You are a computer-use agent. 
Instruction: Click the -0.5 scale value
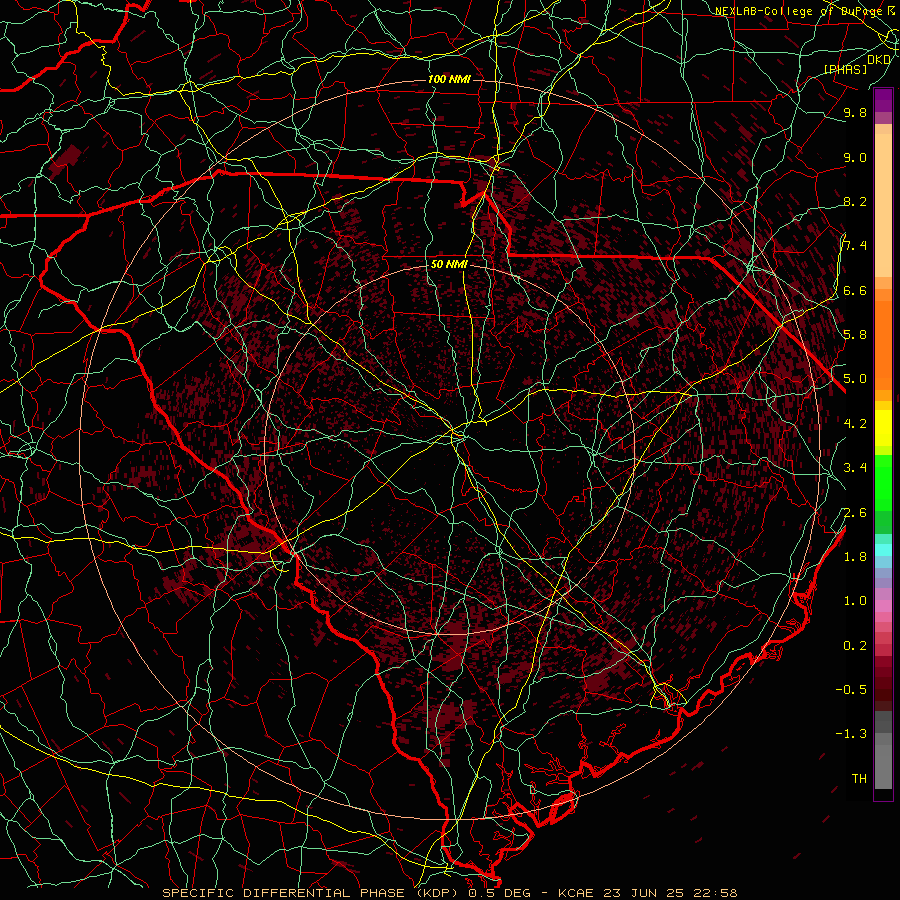[851, 689]
